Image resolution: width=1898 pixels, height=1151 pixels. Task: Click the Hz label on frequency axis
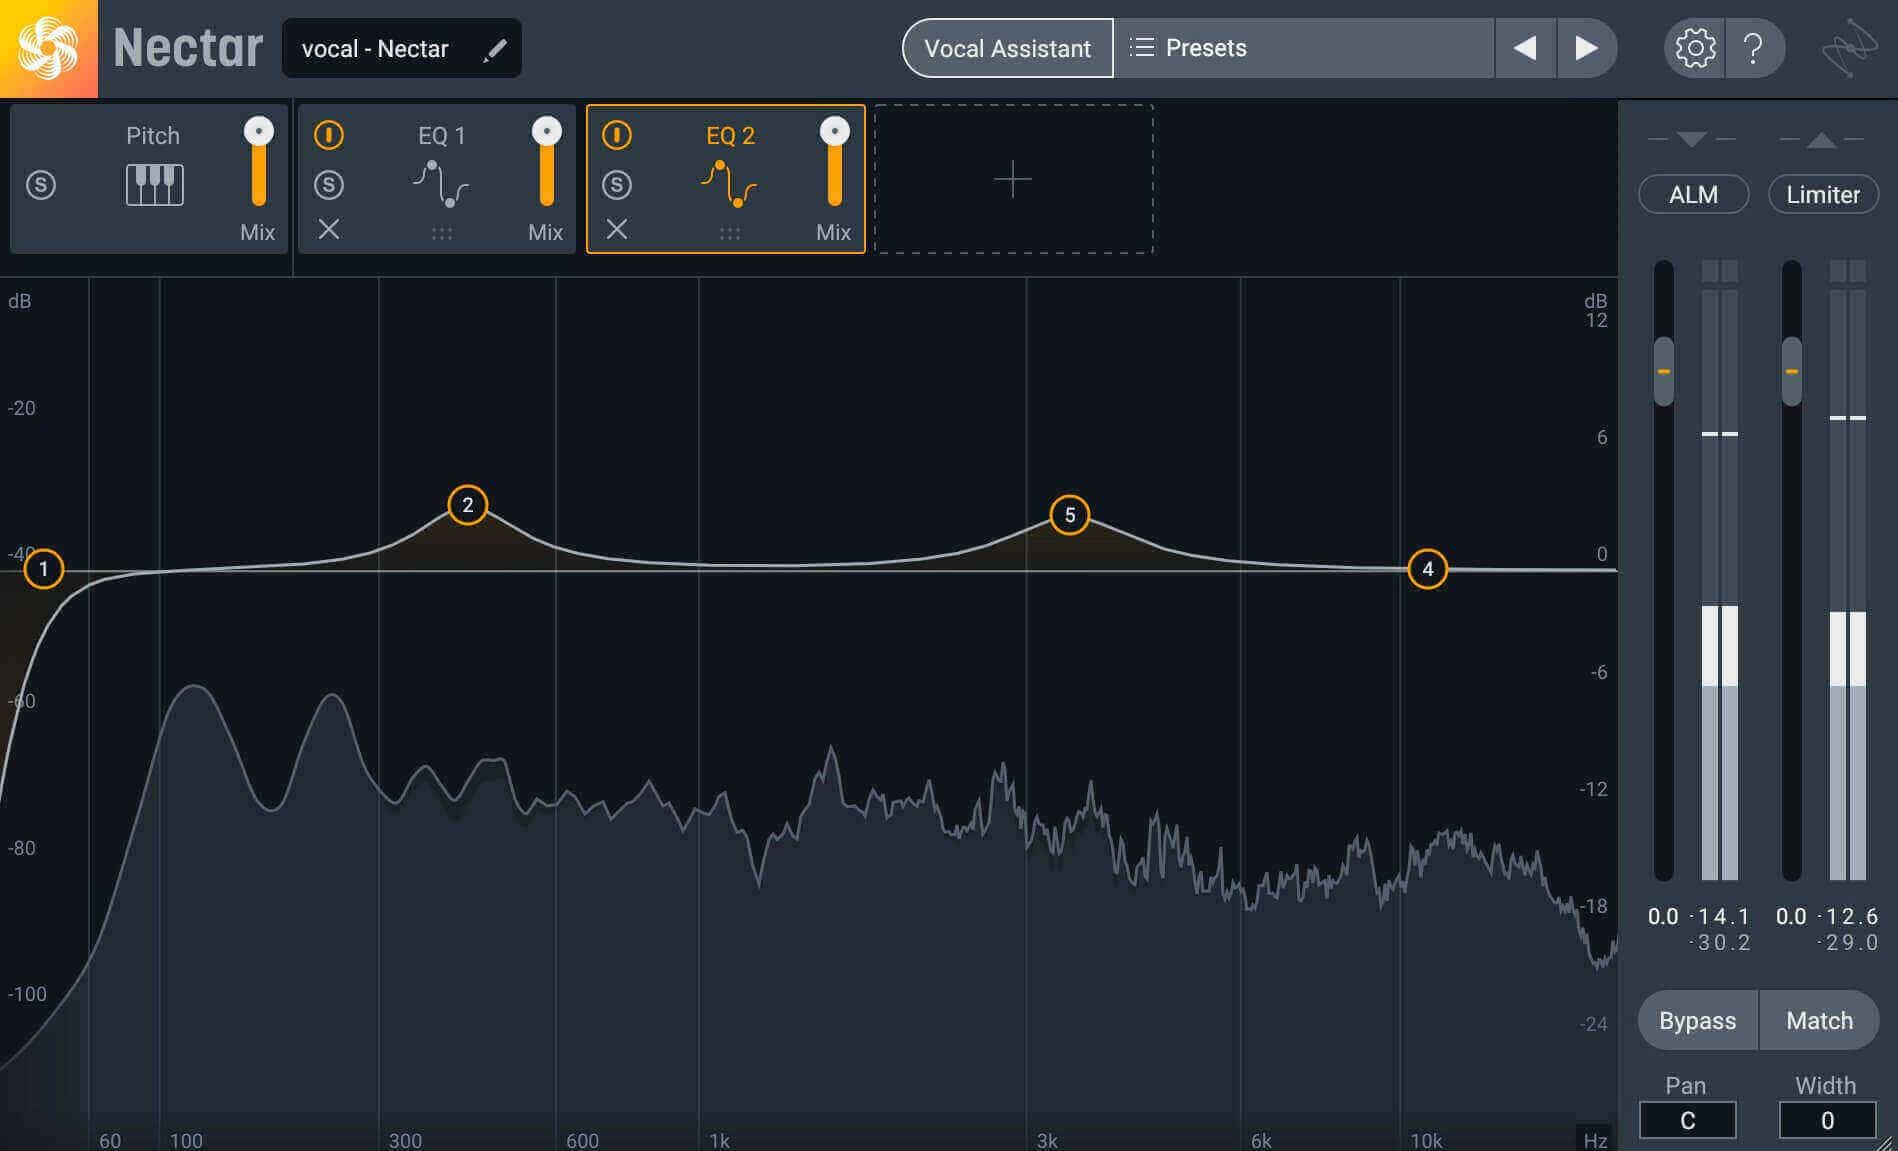click(1595, 1140)
